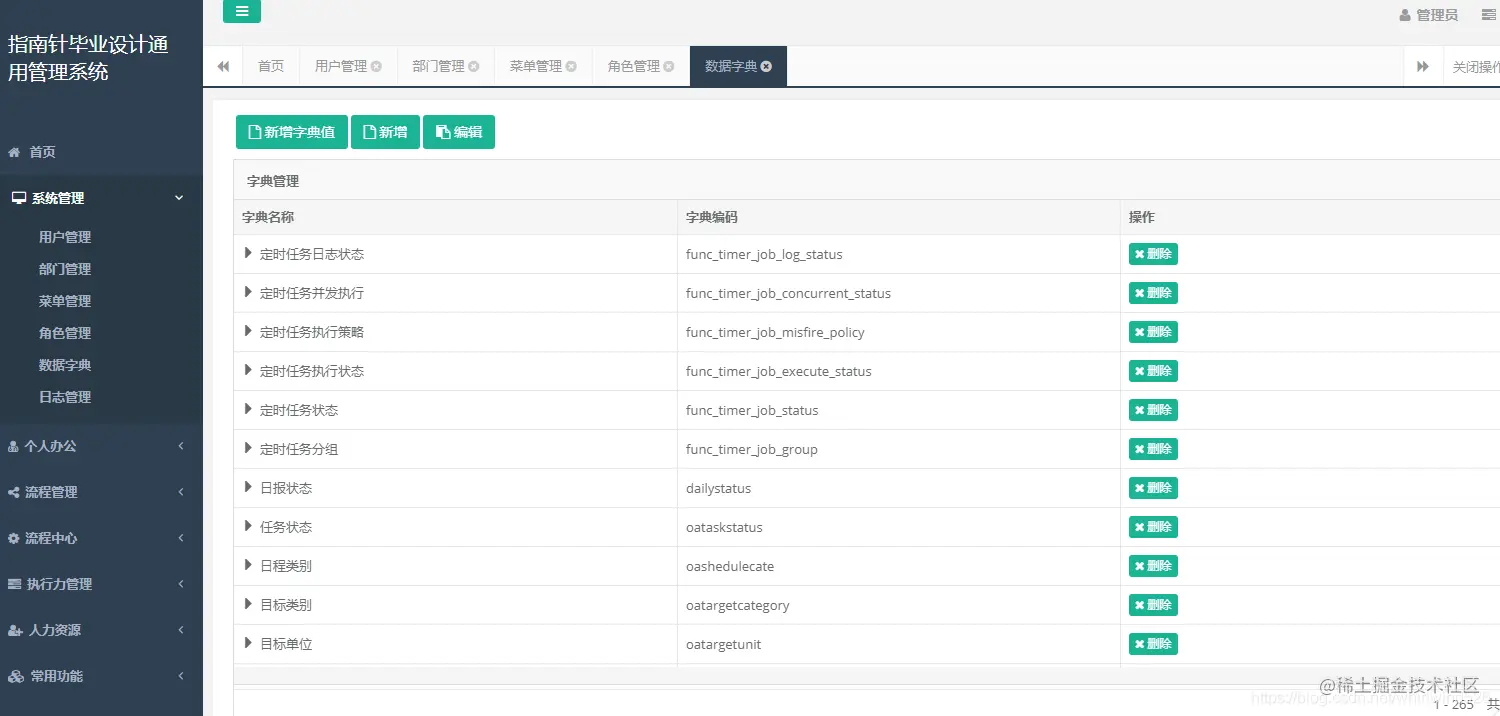Expand the 人力资源 sidebar section
Image resolution: width=1500 pixels, height=716 pixels.
(101, 630)
